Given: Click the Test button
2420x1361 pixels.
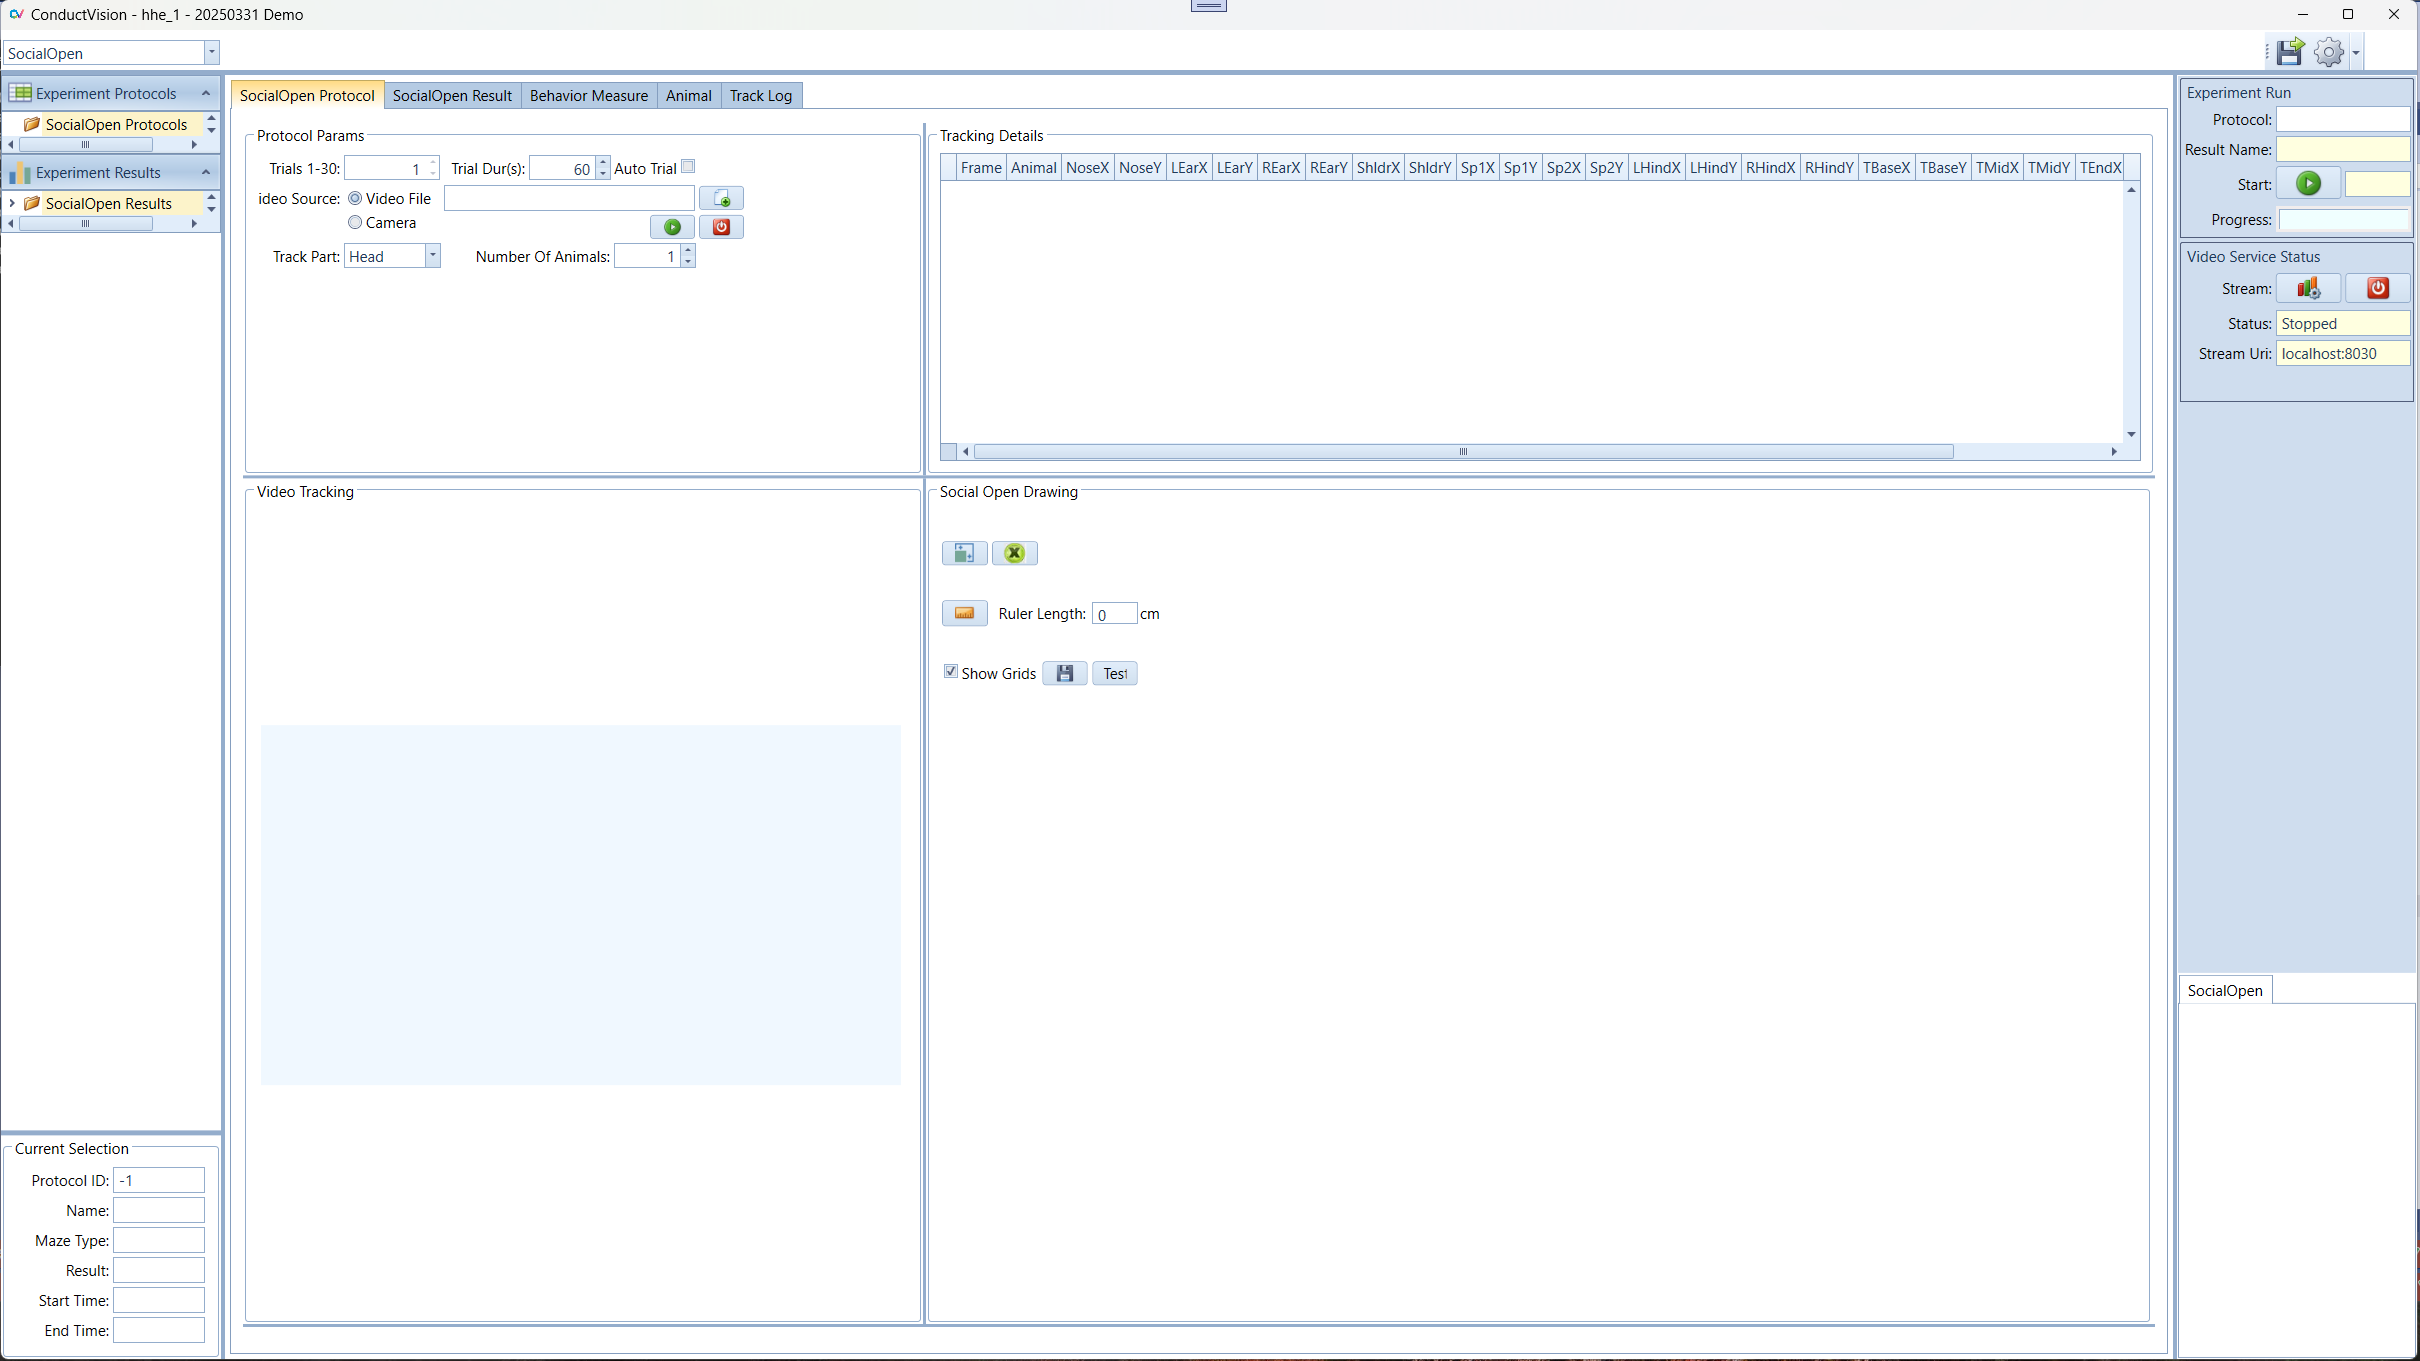Looking at the screenshot, I should (1114, 674).
